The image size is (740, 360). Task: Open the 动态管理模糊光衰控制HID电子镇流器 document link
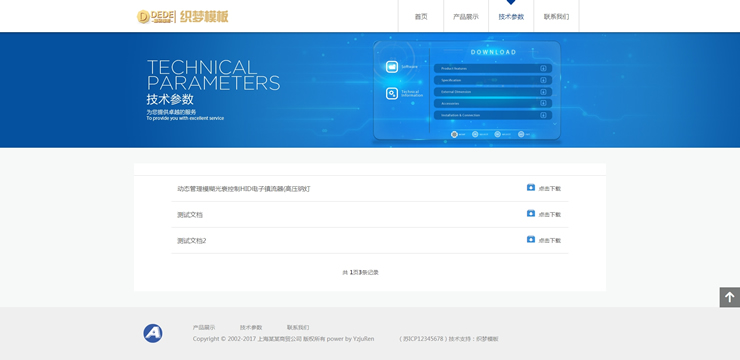pyautogui.click(x=244, y=189)
